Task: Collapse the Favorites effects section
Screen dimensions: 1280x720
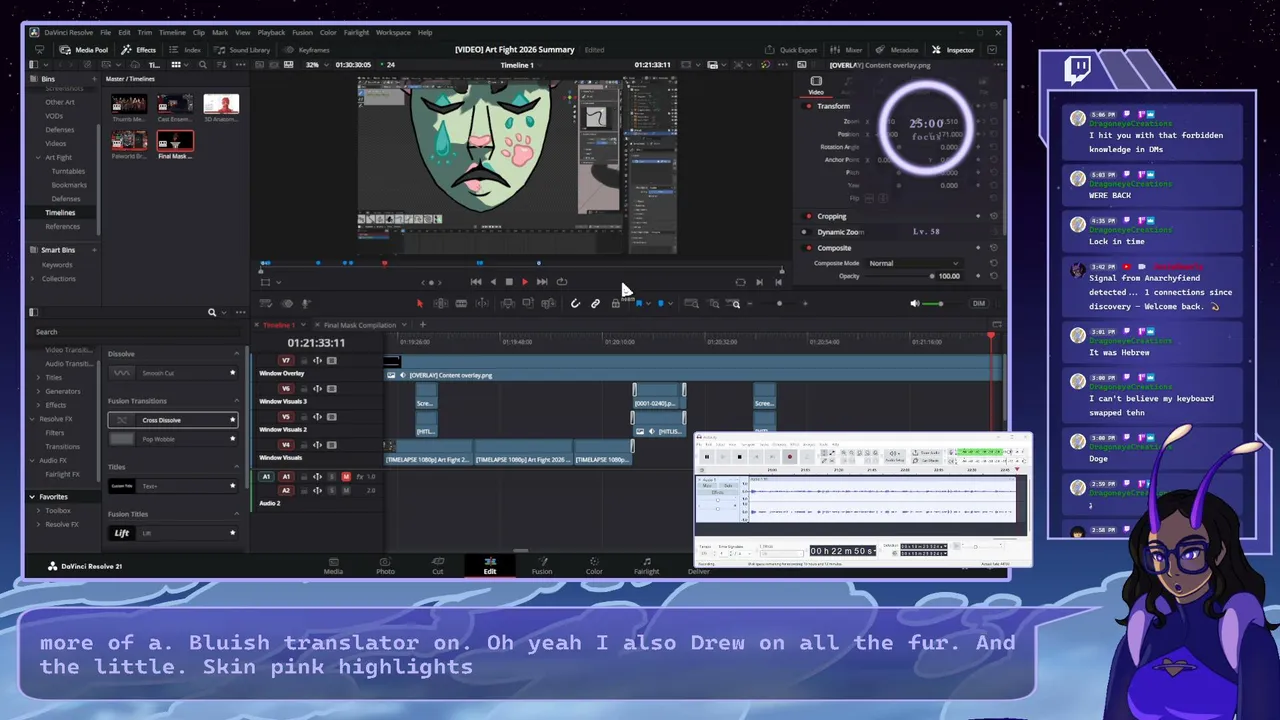Action: coord(32,497)
